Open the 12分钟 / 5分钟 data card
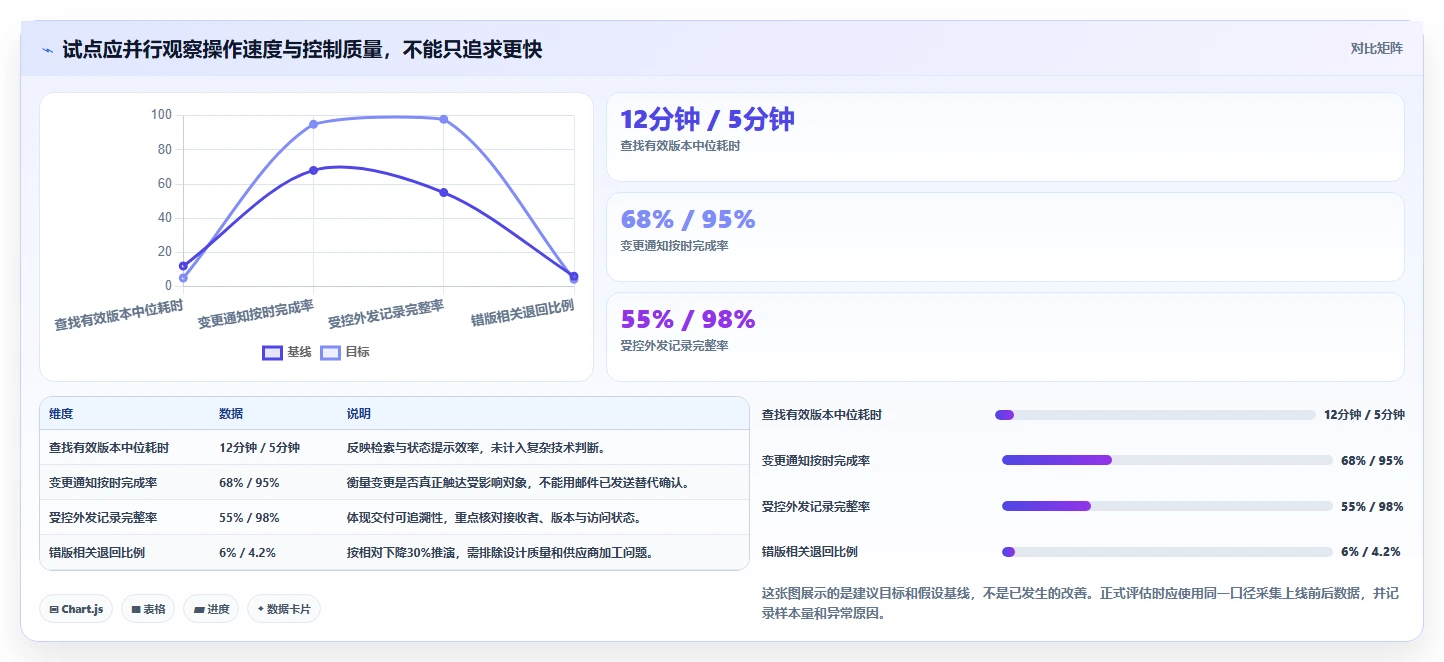The image size is (1444, 662). 1005,137
